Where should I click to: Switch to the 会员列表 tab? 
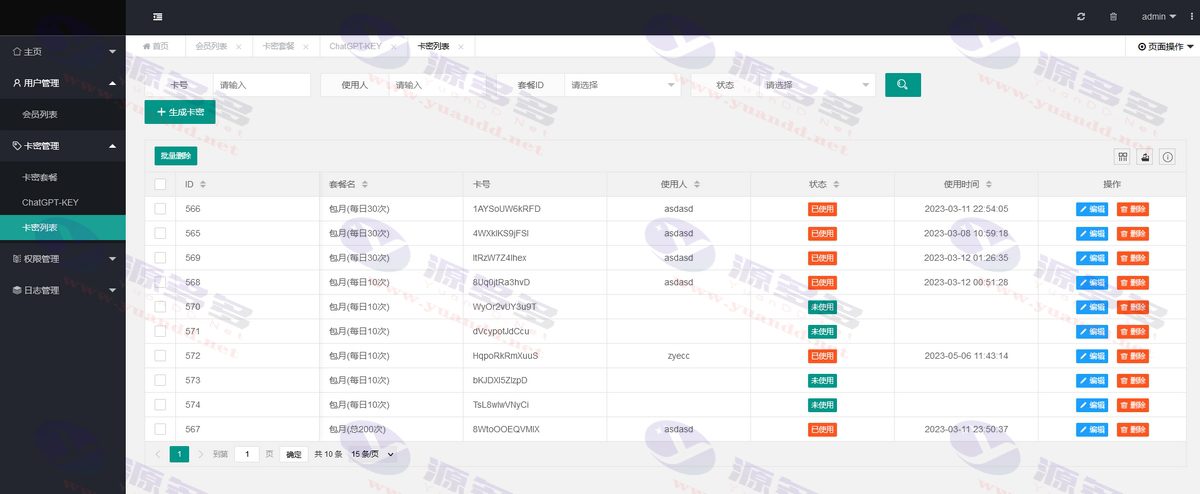[211, 47]
